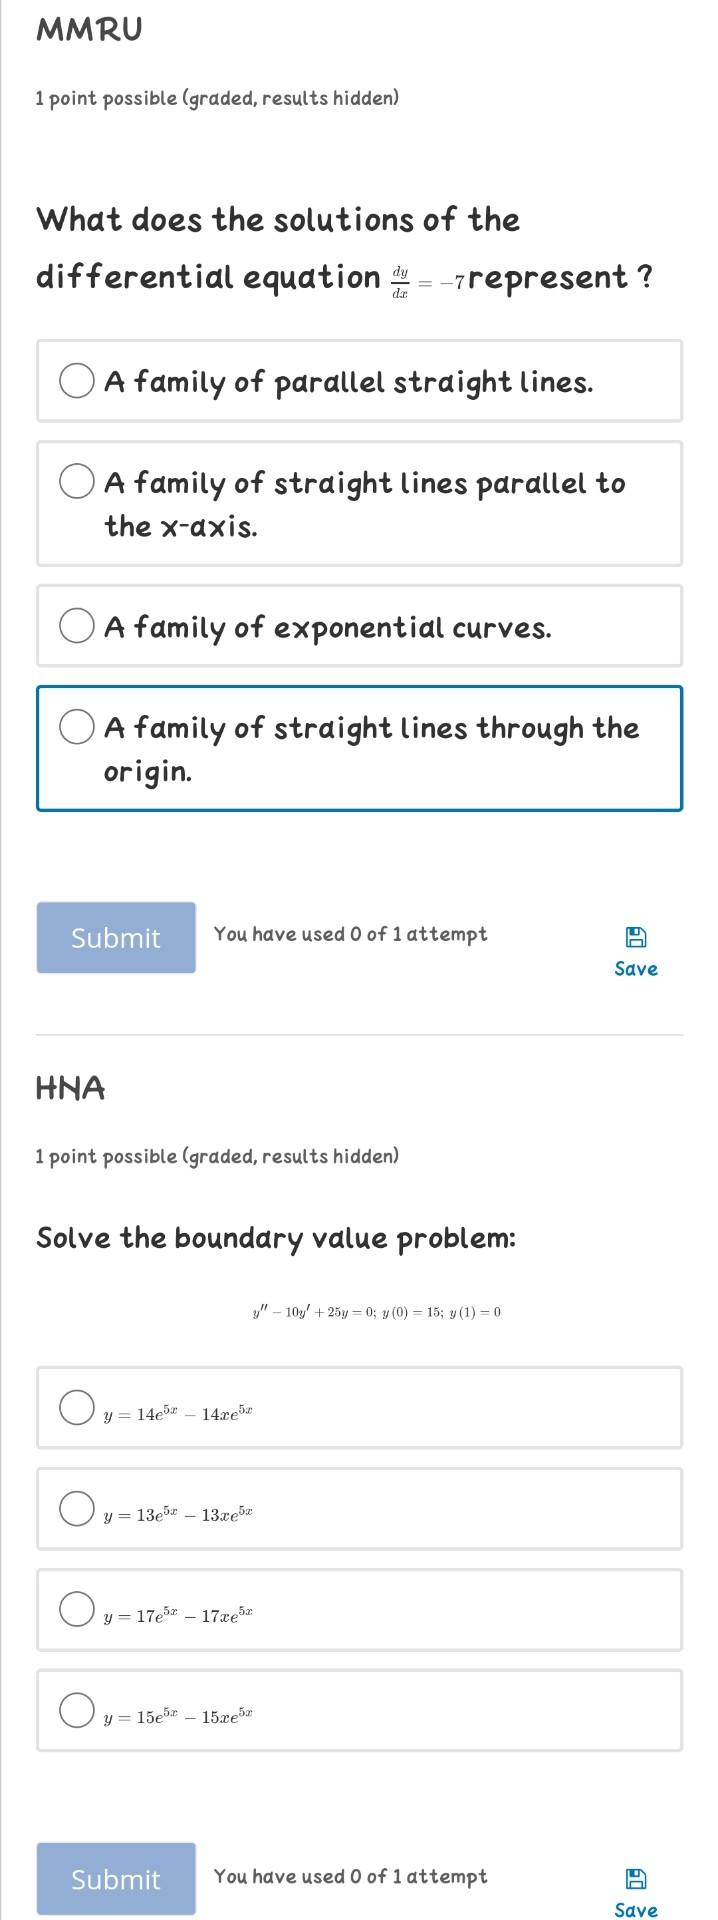
Task: Click the MMRU question heading
Action: tap(88, 28)
